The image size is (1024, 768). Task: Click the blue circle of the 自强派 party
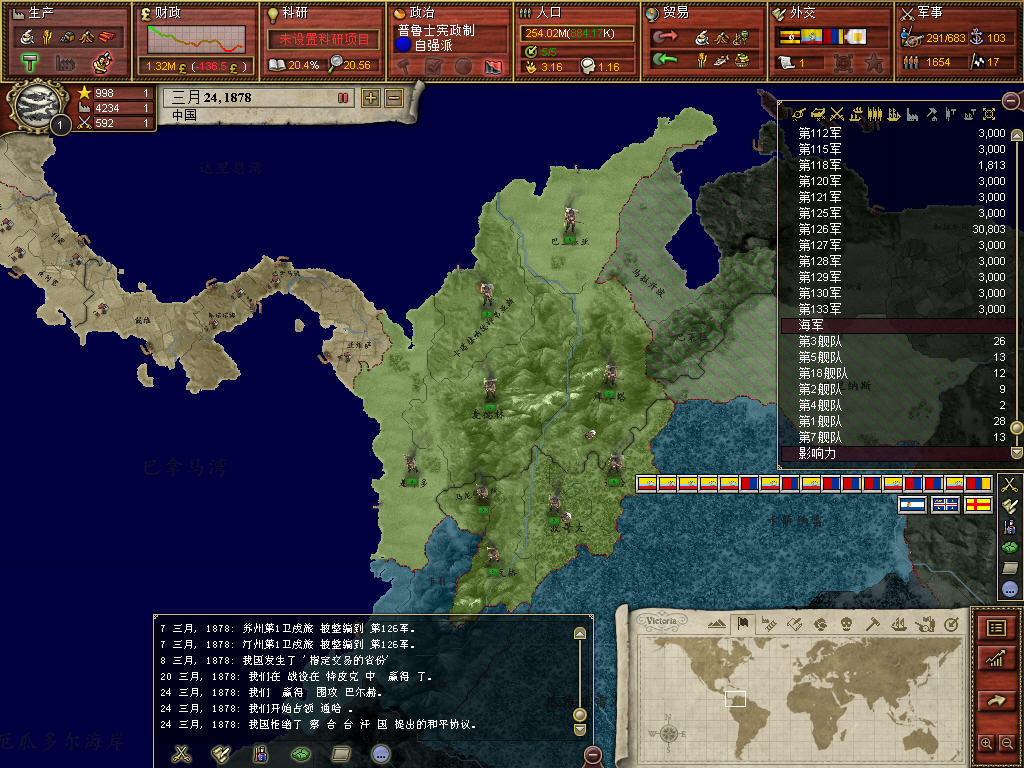[404, 45]
